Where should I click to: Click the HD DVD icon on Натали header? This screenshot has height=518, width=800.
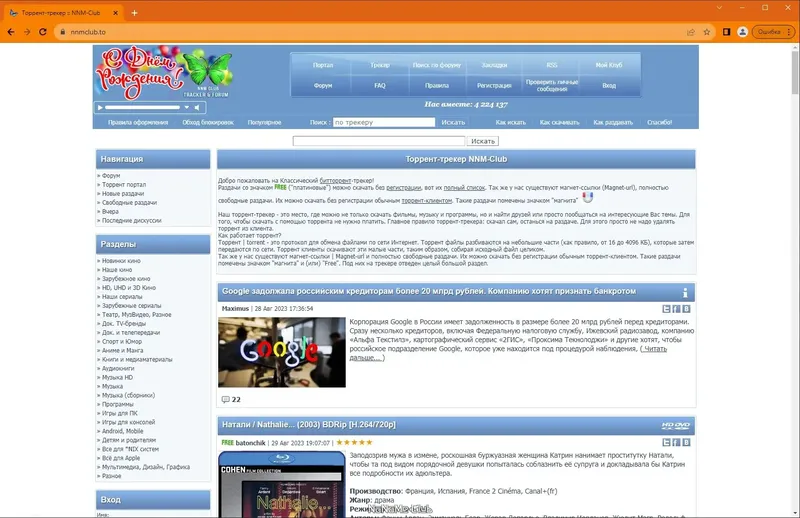point(676,425)
